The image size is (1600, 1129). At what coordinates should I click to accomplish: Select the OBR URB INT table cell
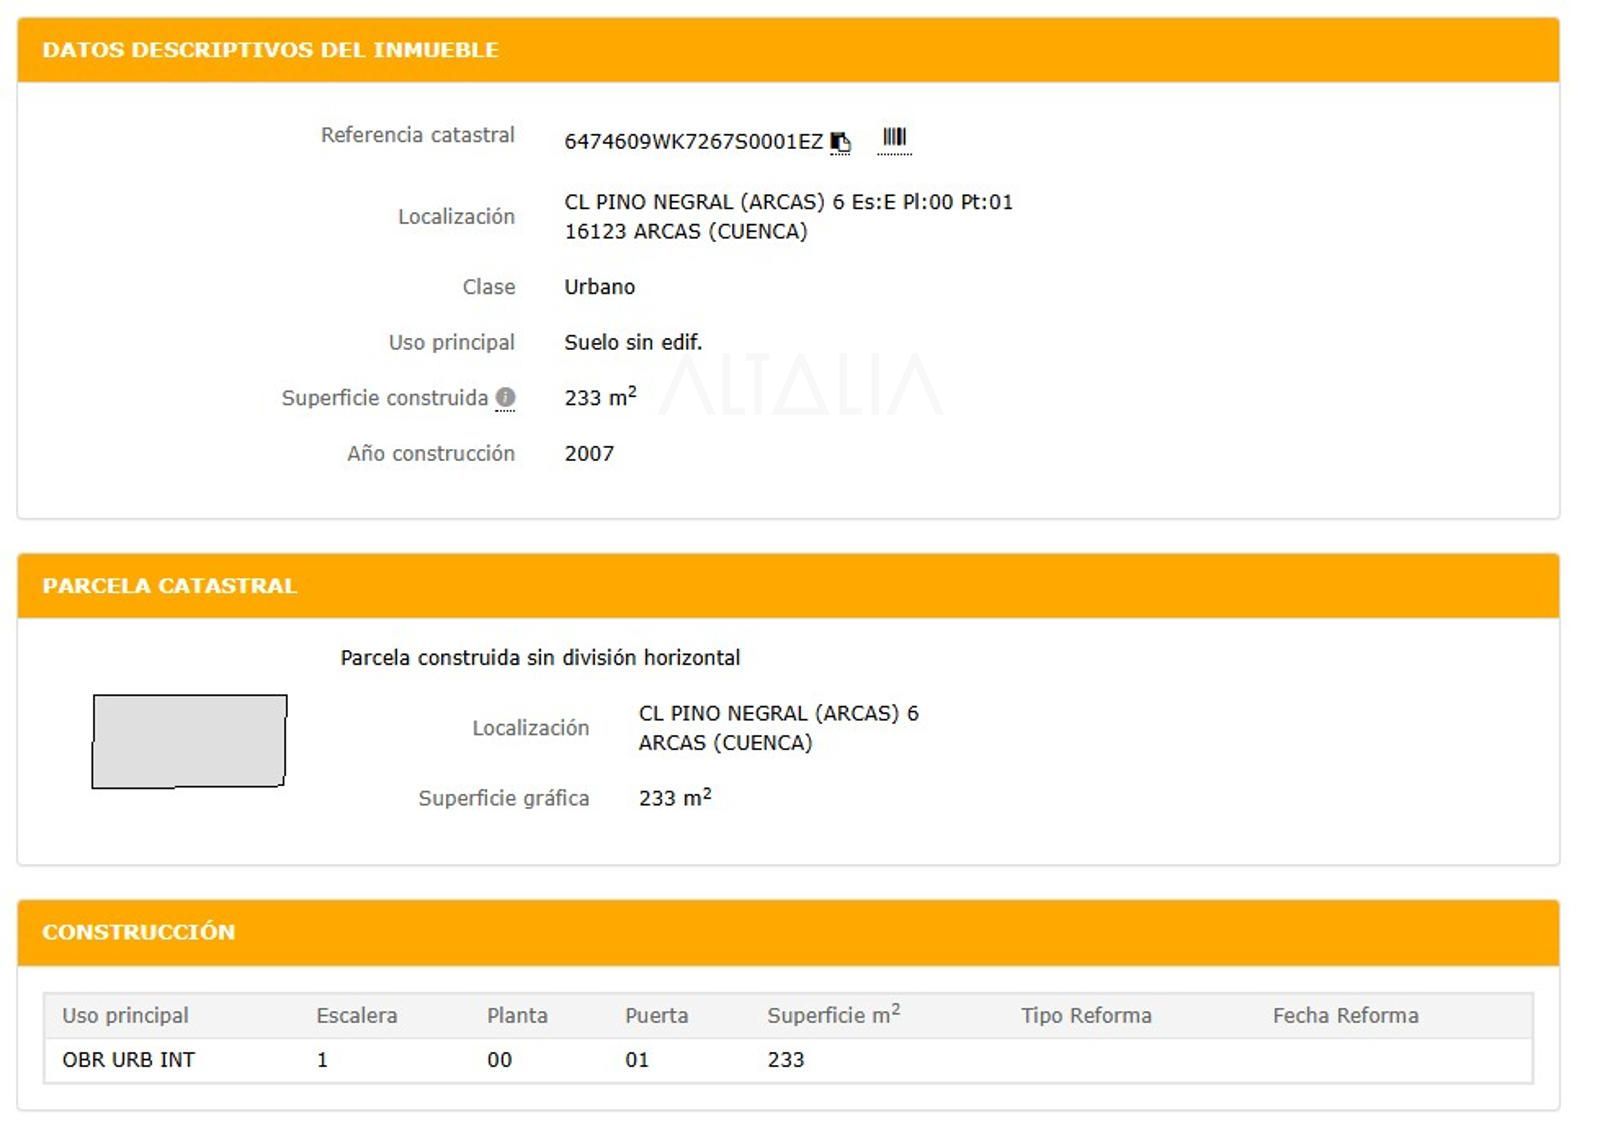coord(128,1060)
